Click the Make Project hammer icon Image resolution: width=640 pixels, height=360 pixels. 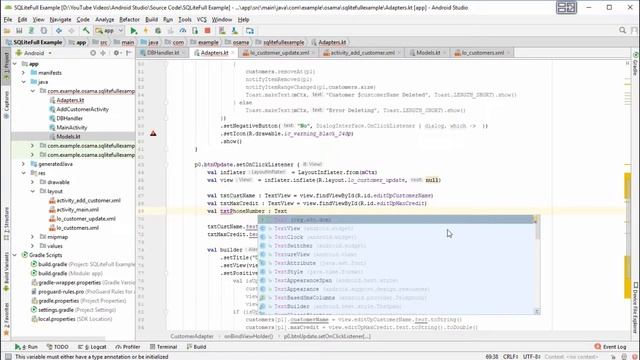86,31
